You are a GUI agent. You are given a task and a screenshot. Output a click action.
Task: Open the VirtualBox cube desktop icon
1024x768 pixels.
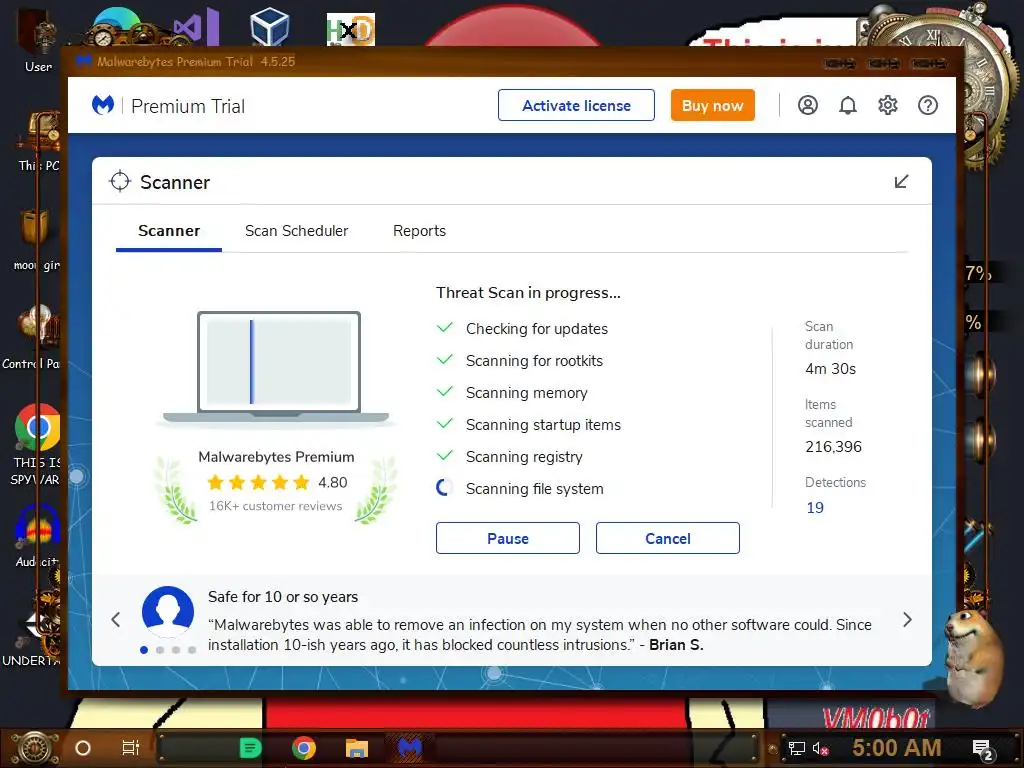(269, 26)
